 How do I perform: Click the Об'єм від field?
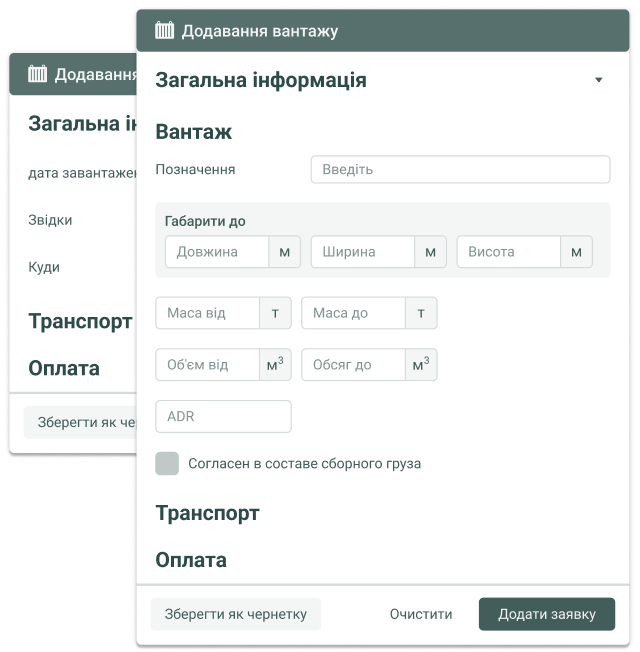click(207, 365)
